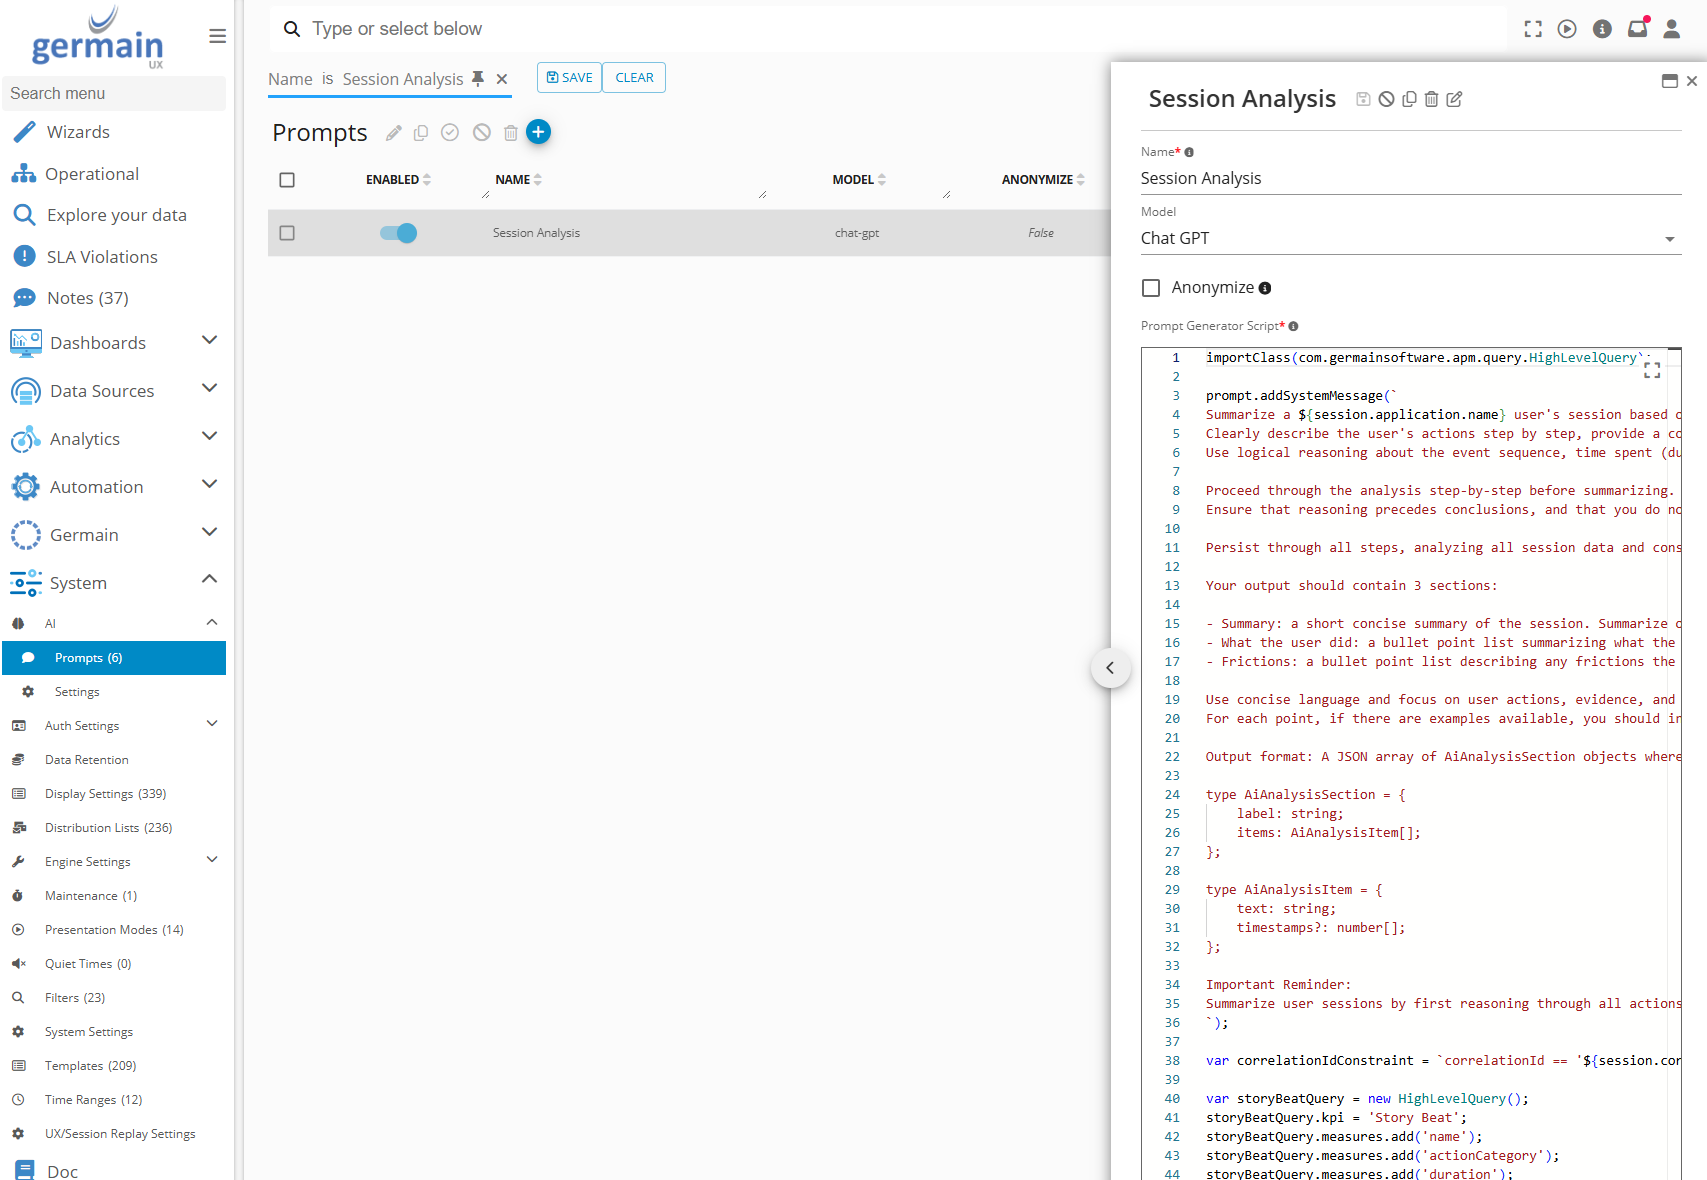Open the user profile icon
The image size is (1707, 1180).
click(1671, 29)
